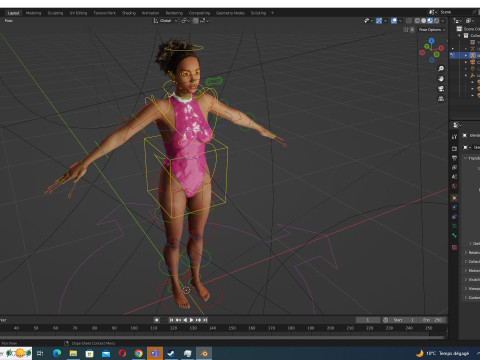The height and width of the screenshot is (360, 480).
Task: Open the World properties tab
Action: (454, 186)
